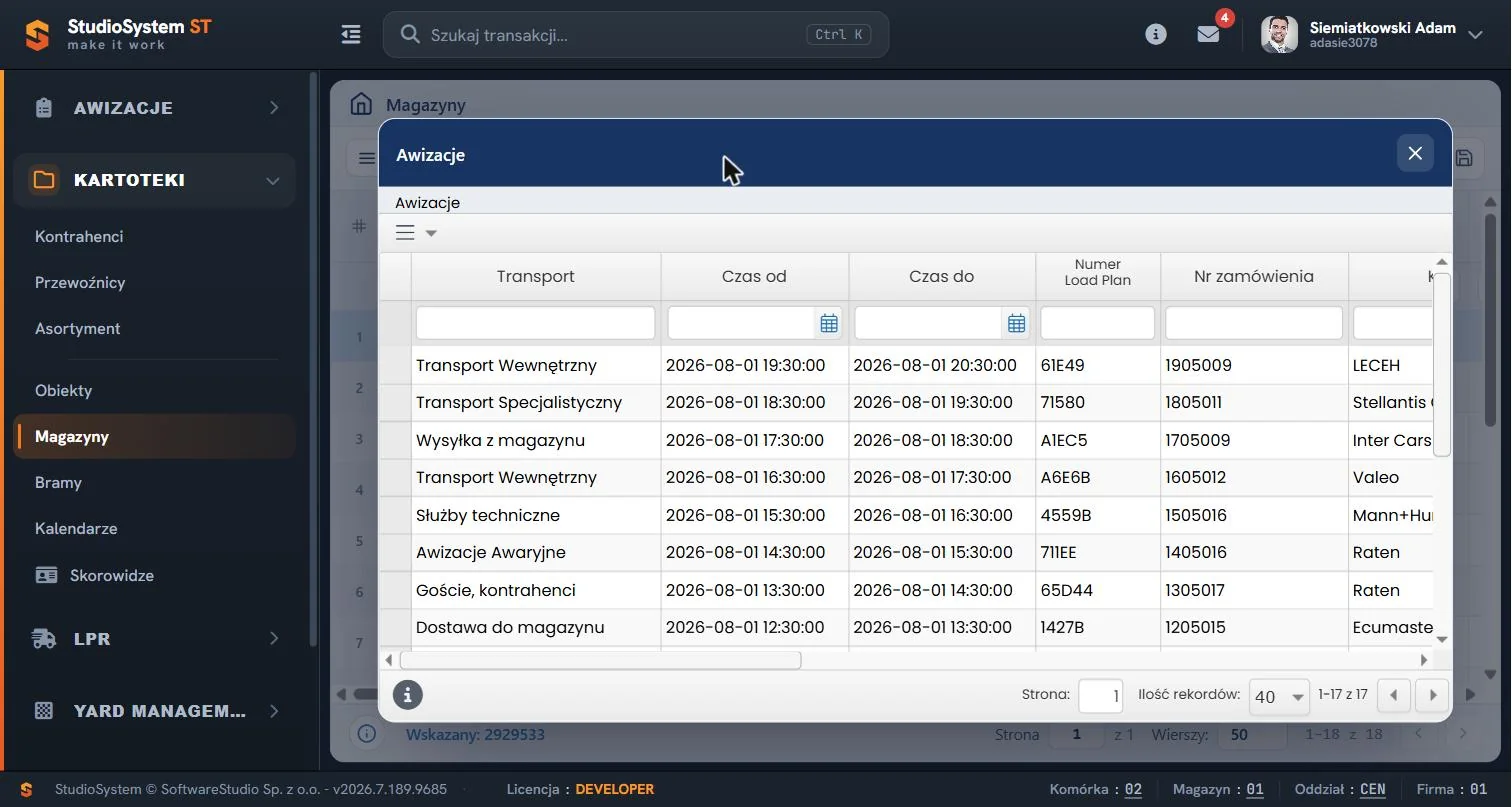Sort by the Transport column header

pos(536,277)
